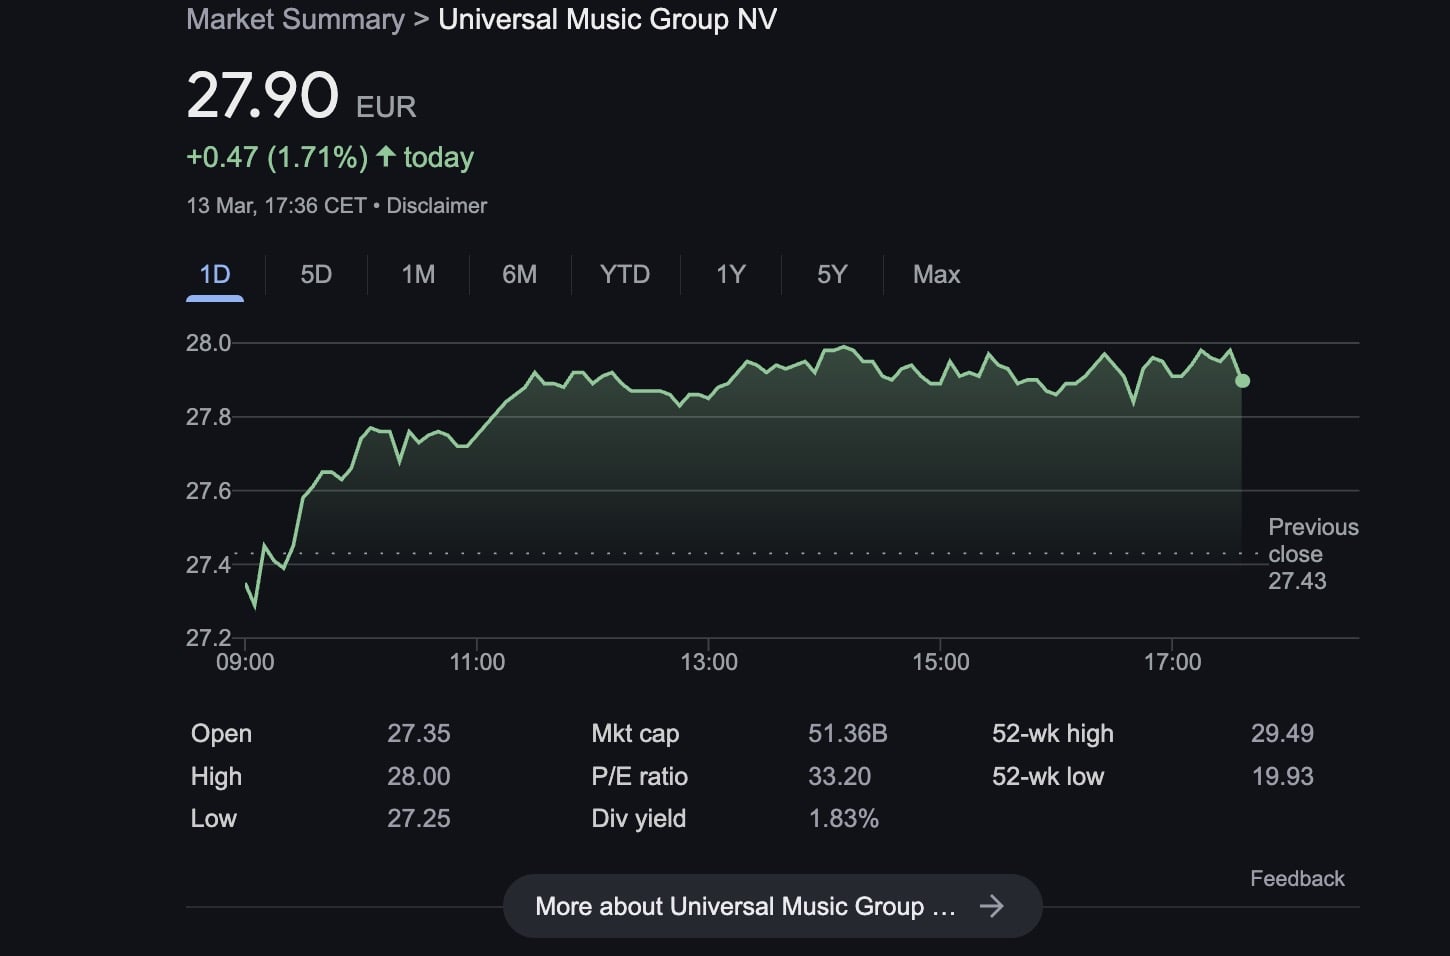Click the Previous close 27.43 label
The height and width of the screenshot is (956, 1450).
click(x=1312, y=554)
